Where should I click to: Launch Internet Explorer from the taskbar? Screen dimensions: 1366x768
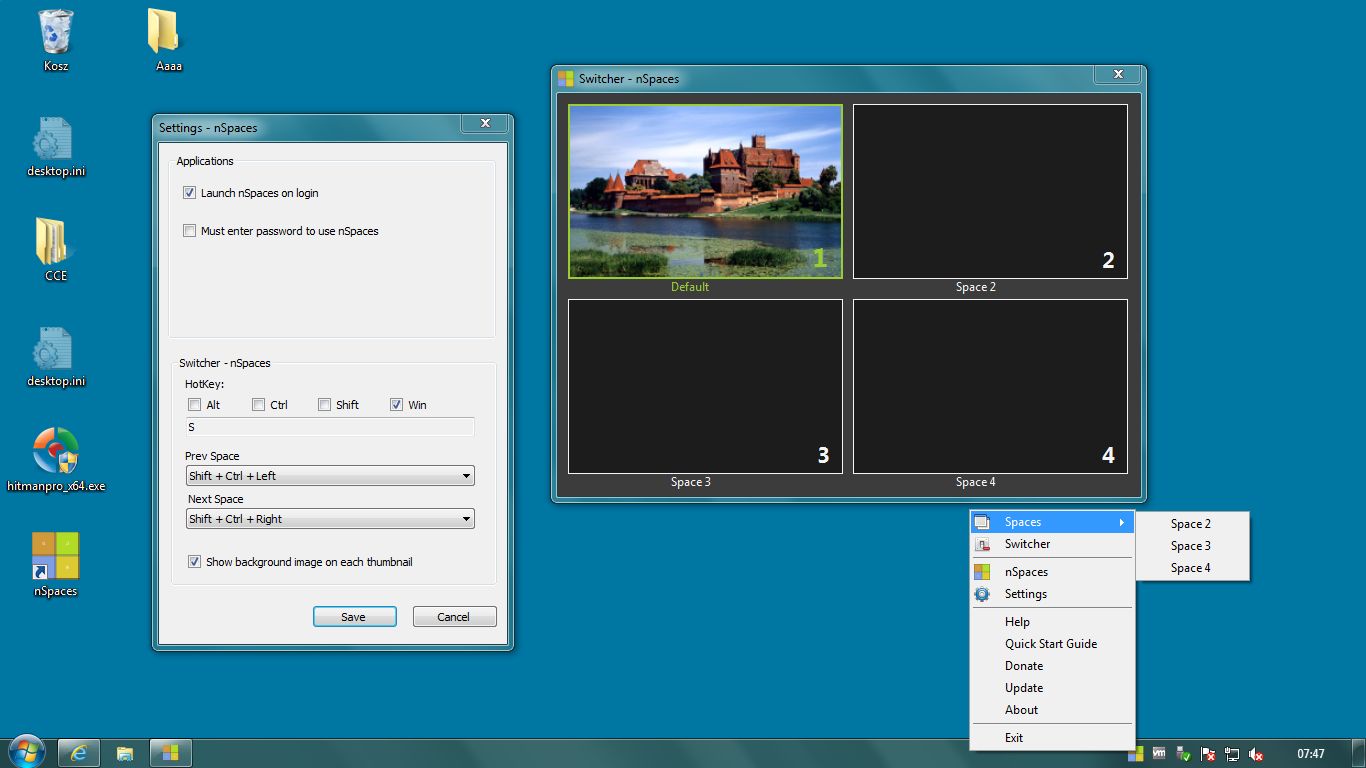(79, 752)
